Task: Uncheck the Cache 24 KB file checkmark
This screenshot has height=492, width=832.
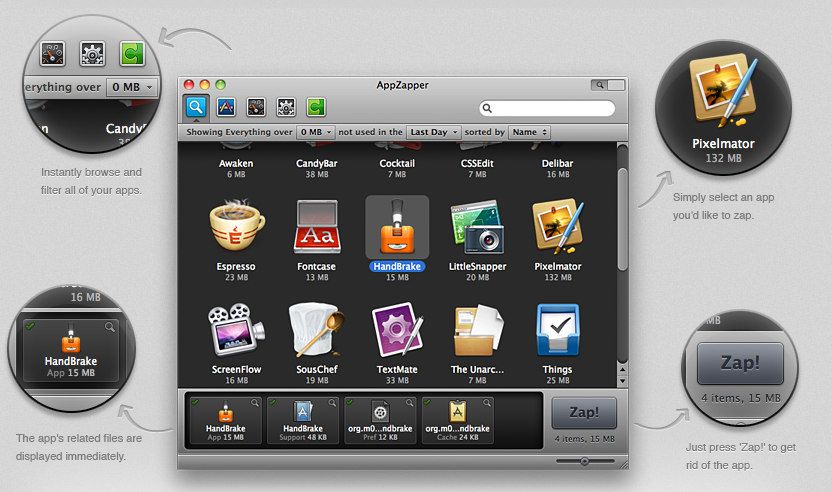Action: [428, 402]
